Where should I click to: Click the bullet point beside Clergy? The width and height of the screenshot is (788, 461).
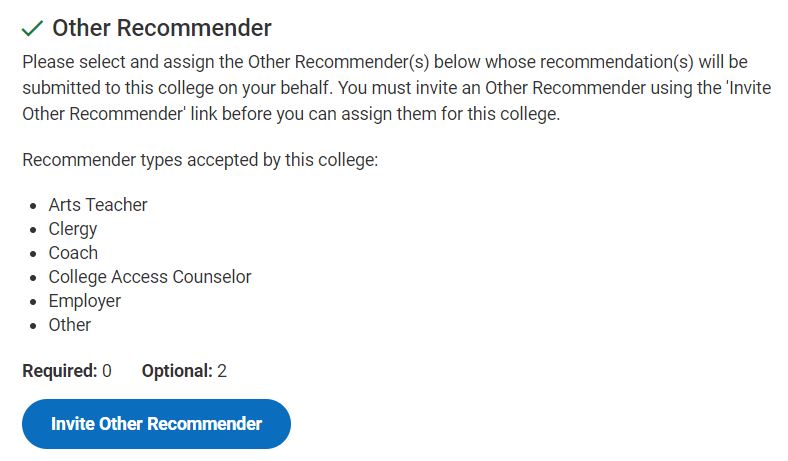[x=34, y=230]
